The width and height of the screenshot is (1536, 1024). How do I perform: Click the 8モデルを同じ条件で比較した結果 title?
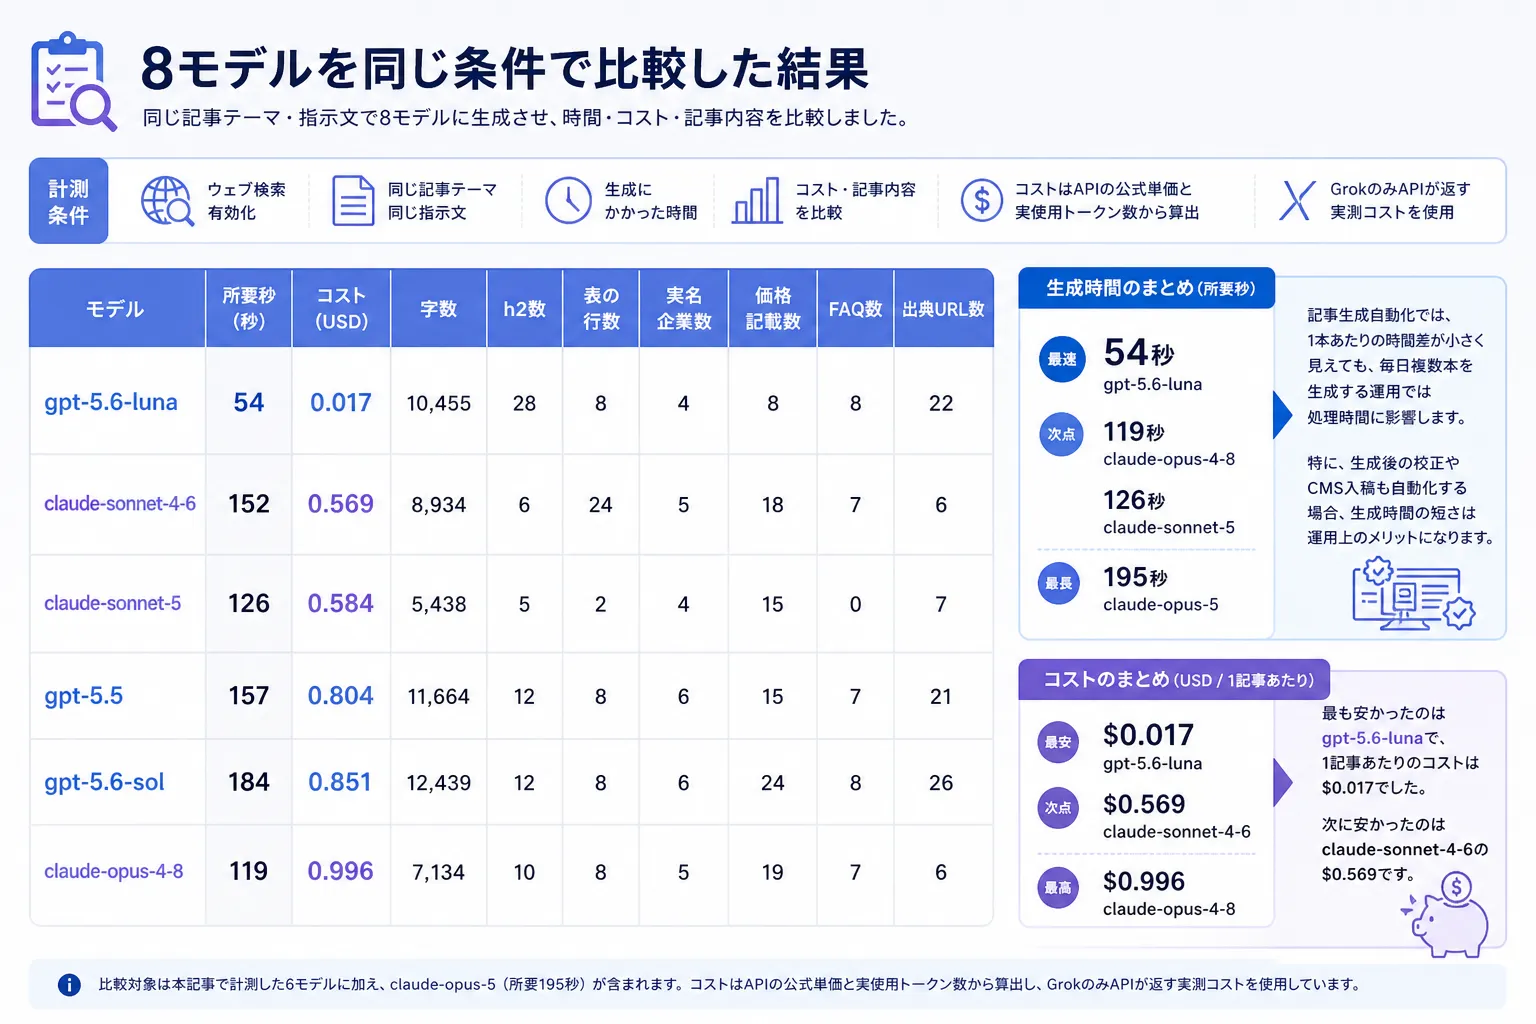point(505,68)
